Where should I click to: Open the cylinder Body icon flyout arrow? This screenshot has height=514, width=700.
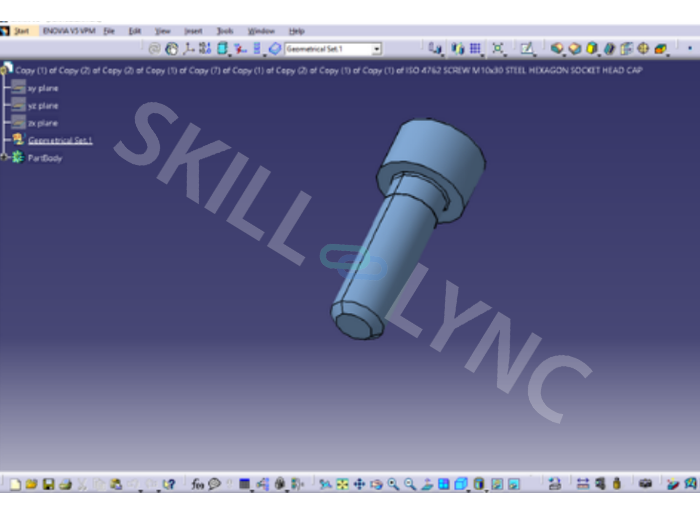(x=230, y=56)
